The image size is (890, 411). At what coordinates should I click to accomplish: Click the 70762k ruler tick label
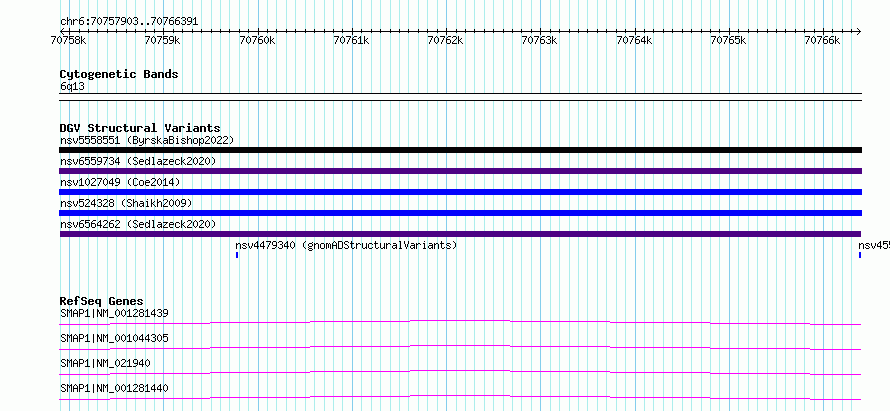coord(446,40)
